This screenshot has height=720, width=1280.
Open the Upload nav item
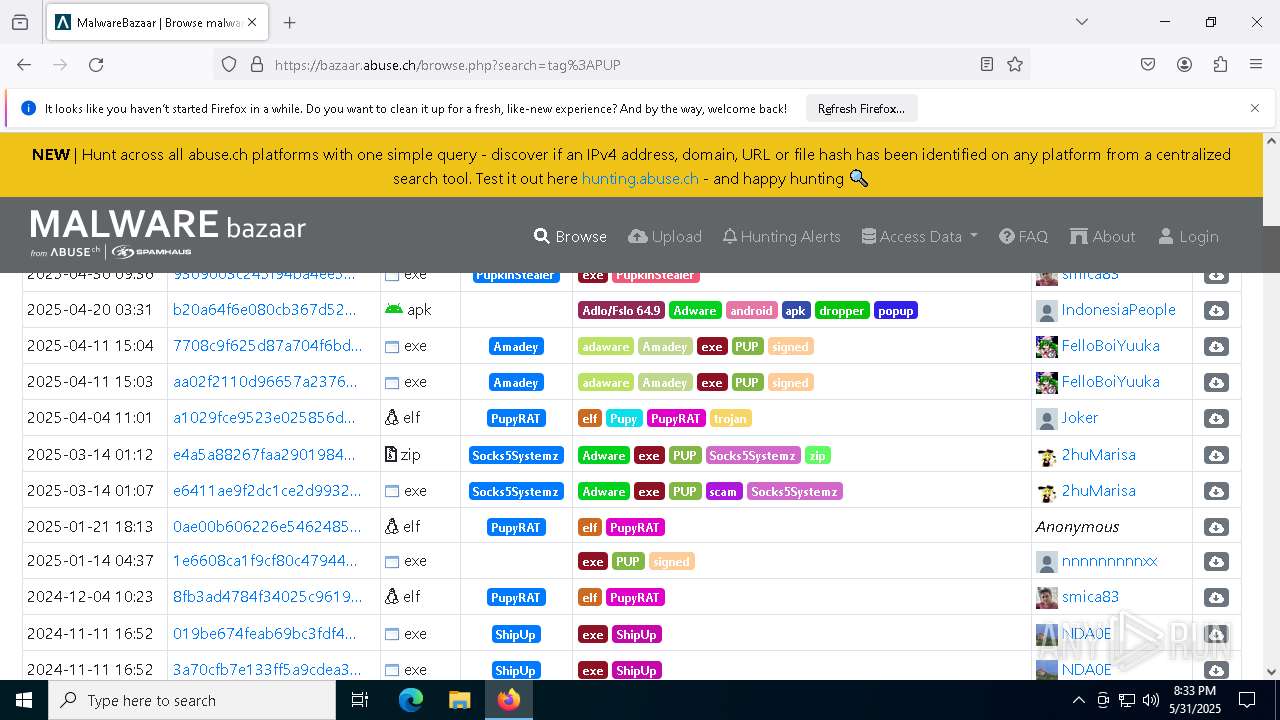click(665, 236)
